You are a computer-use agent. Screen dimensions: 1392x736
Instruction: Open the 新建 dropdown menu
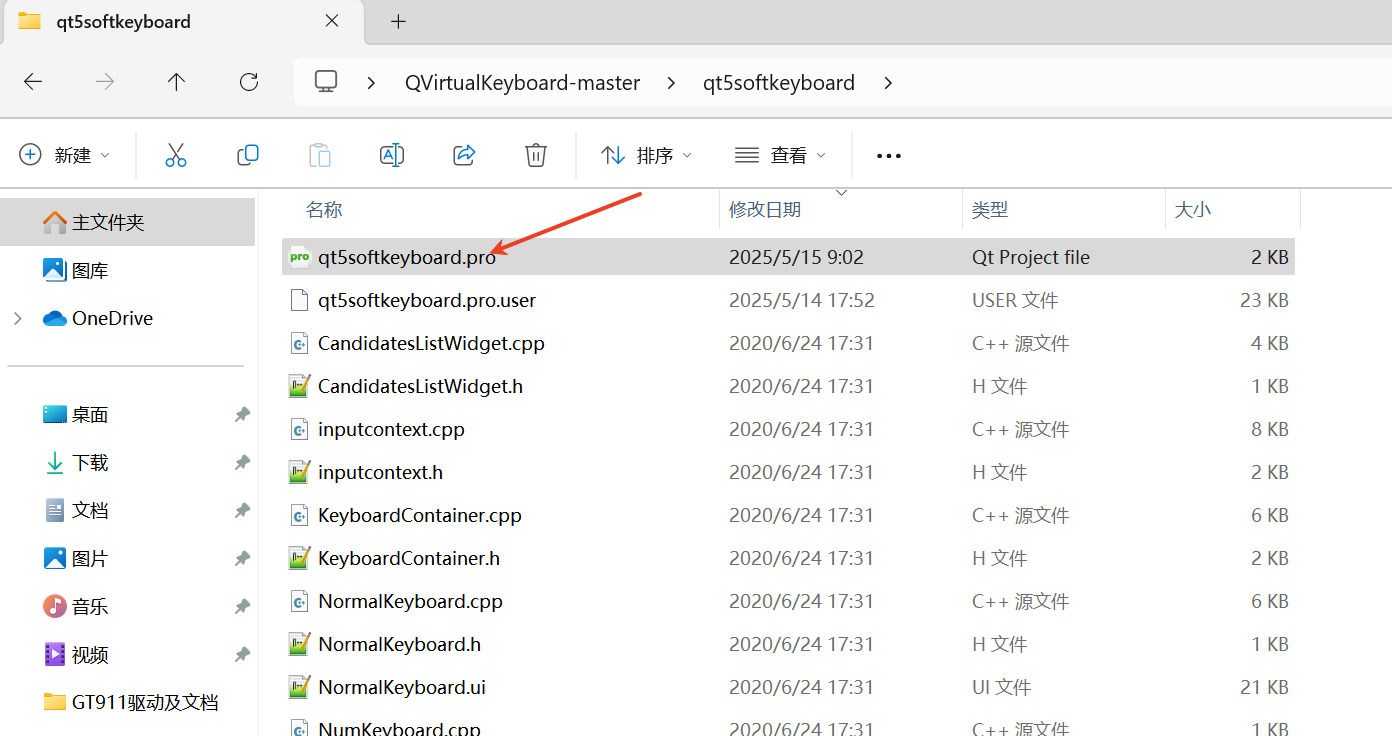tap(65, 155)
